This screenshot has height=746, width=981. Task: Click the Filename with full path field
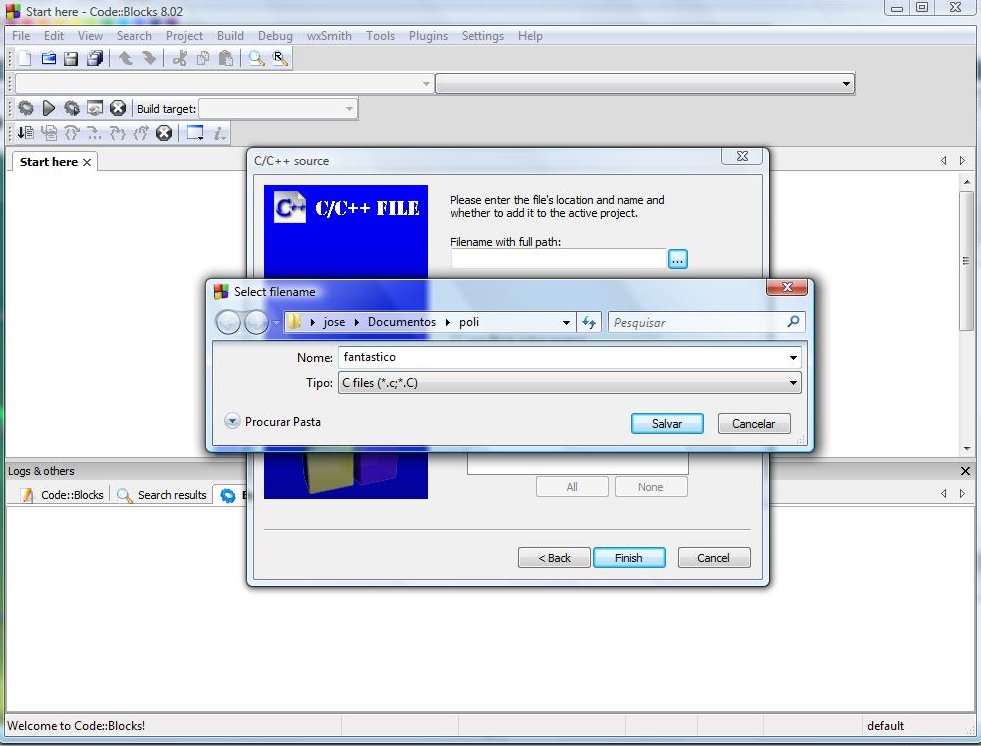pyautogui.click(x=558, y=258)
